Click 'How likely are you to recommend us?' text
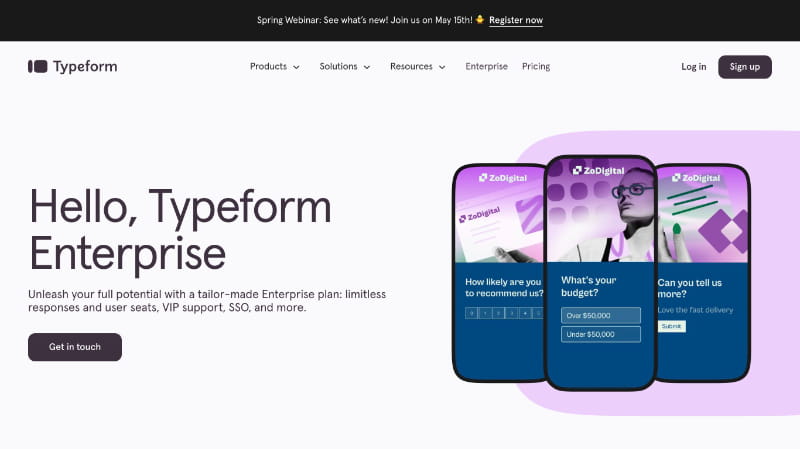 504,287
